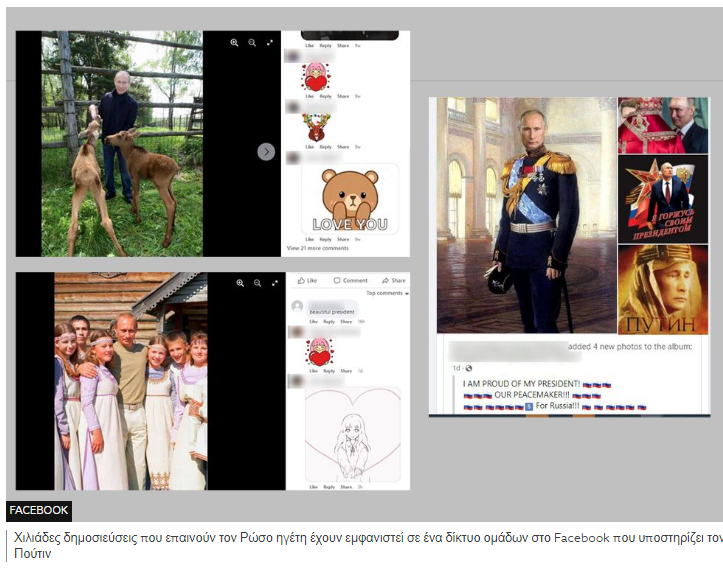Share the group photo post

394,280
